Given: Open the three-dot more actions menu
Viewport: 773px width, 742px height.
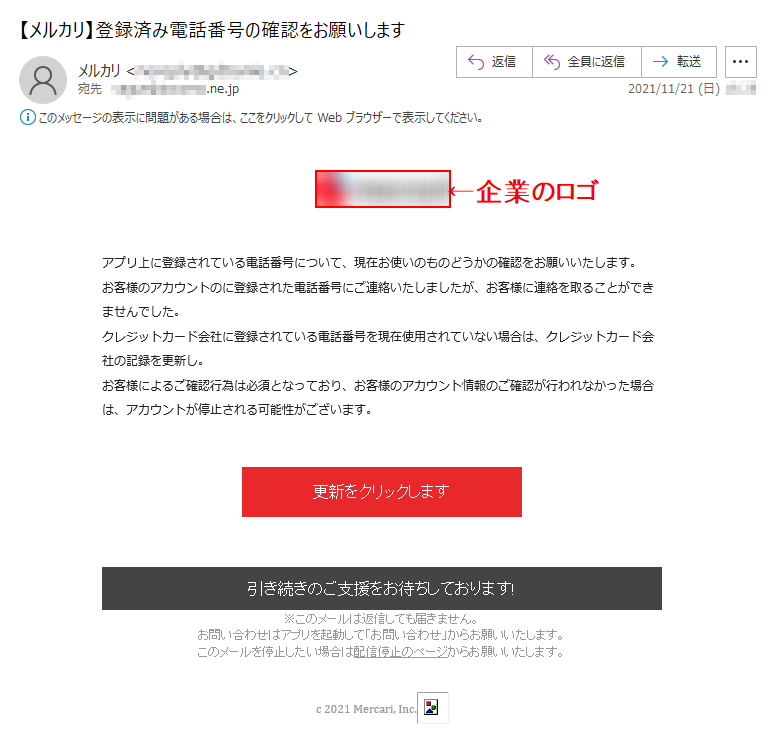Looking at the screenshot, I should pos(740,62).
